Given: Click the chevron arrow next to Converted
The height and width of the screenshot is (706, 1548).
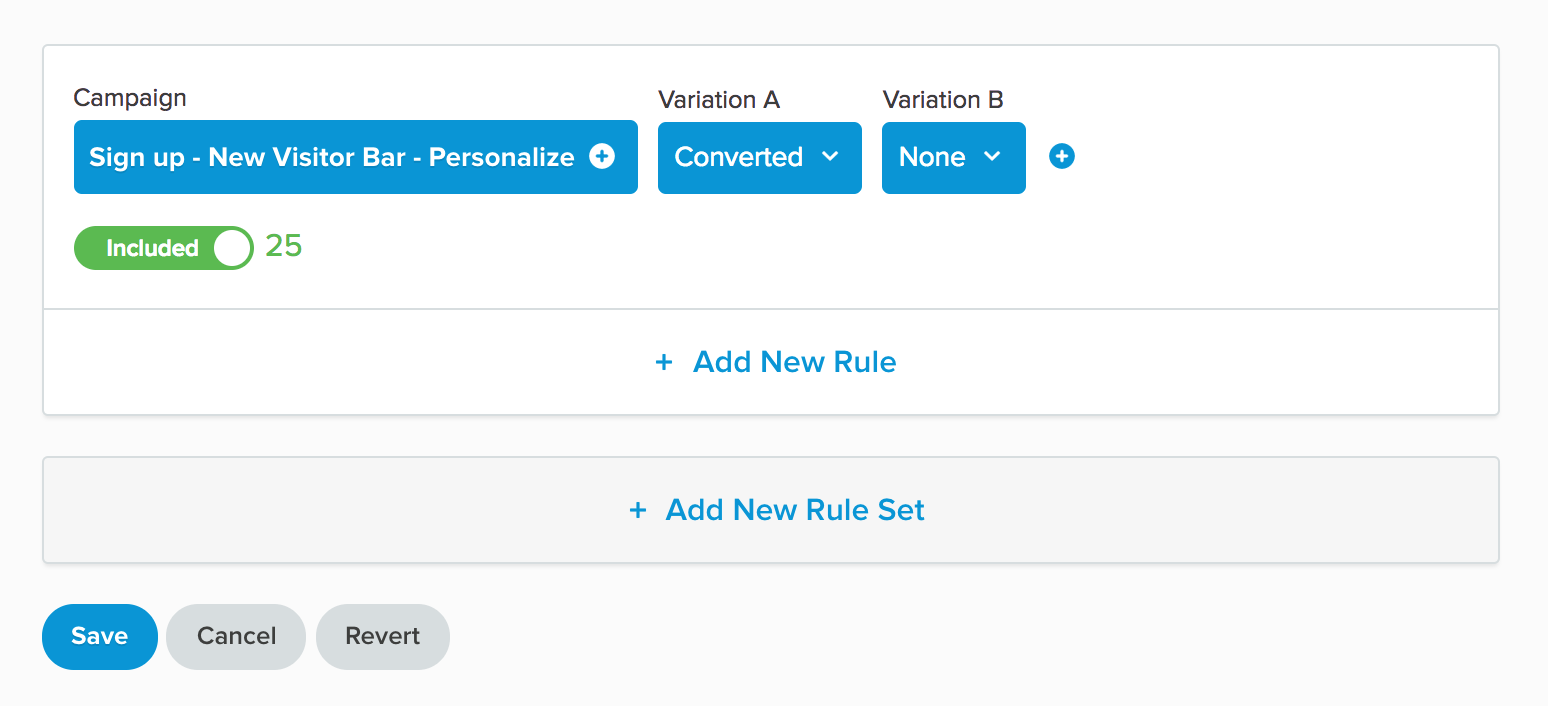Looking at the screenshot, I should 830,157.
